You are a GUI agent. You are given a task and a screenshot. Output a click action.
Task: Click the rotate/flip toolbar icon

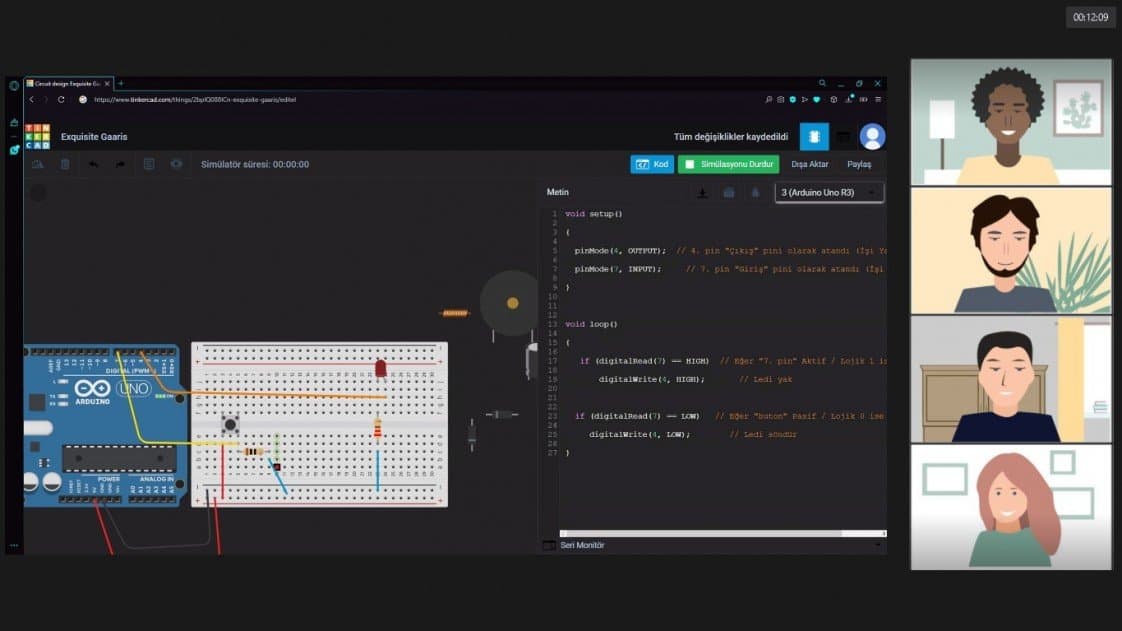(x=37, y=165)
